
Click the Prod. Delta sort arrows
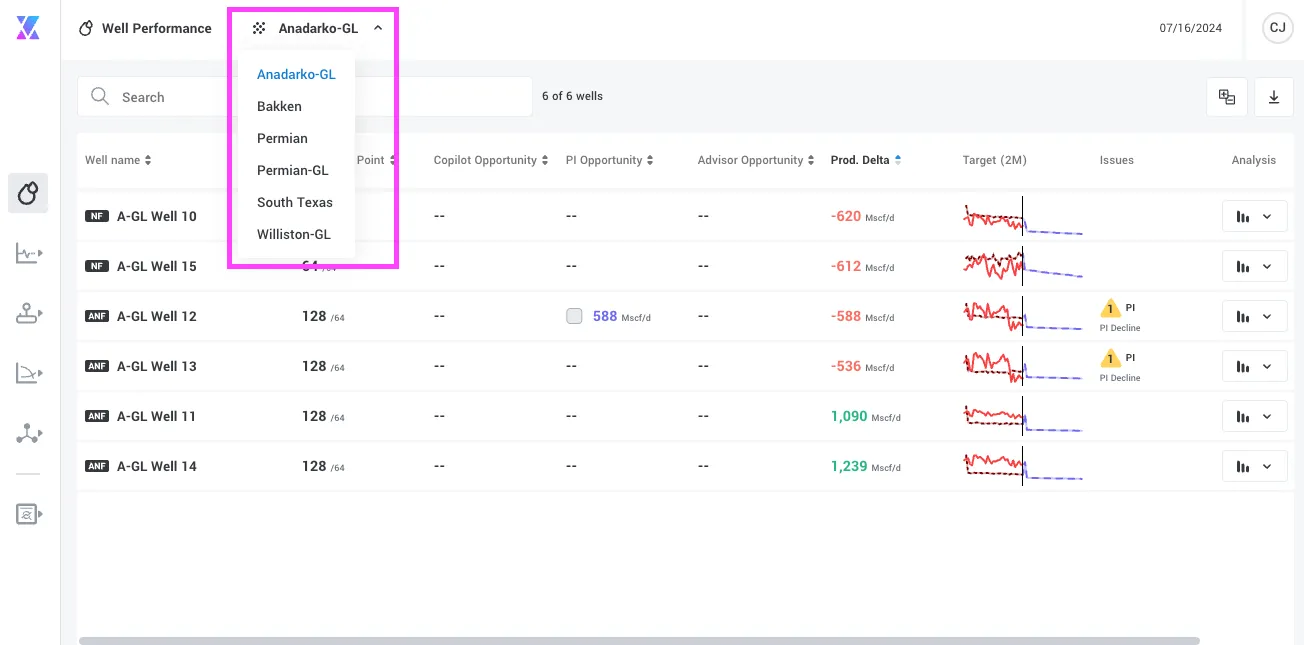(x=898, y=160)
